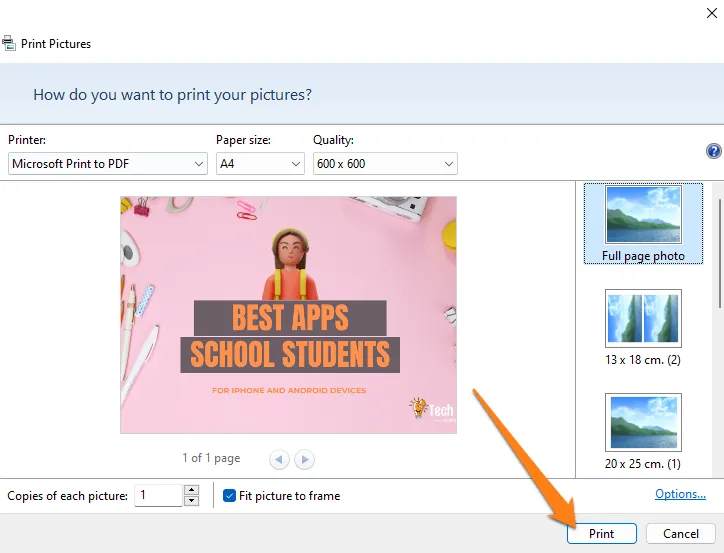Open the Quality dropdown
The height and width of the screenshot is (553, 724).
click(385, 164)
